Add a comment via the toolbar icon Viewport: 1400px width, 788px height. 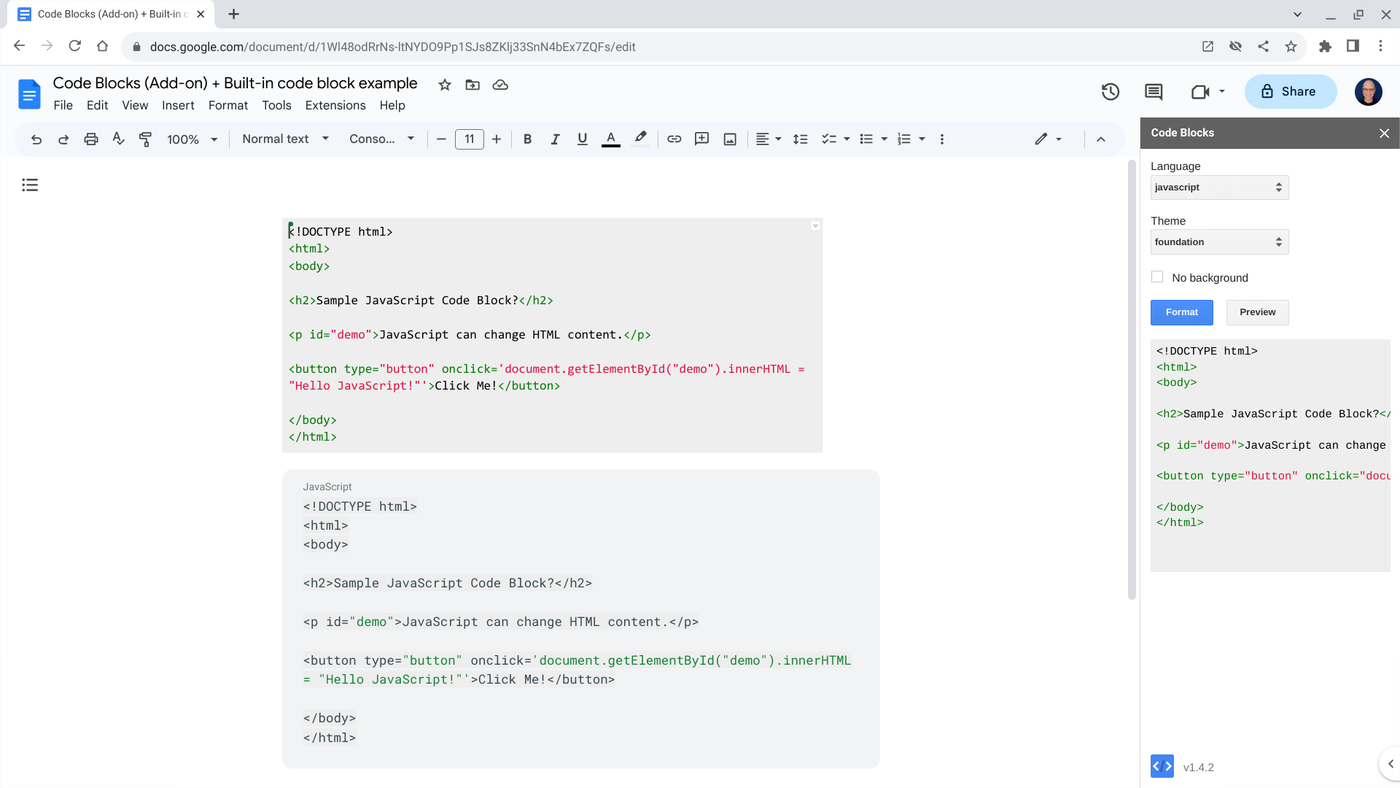pos(701,139)
